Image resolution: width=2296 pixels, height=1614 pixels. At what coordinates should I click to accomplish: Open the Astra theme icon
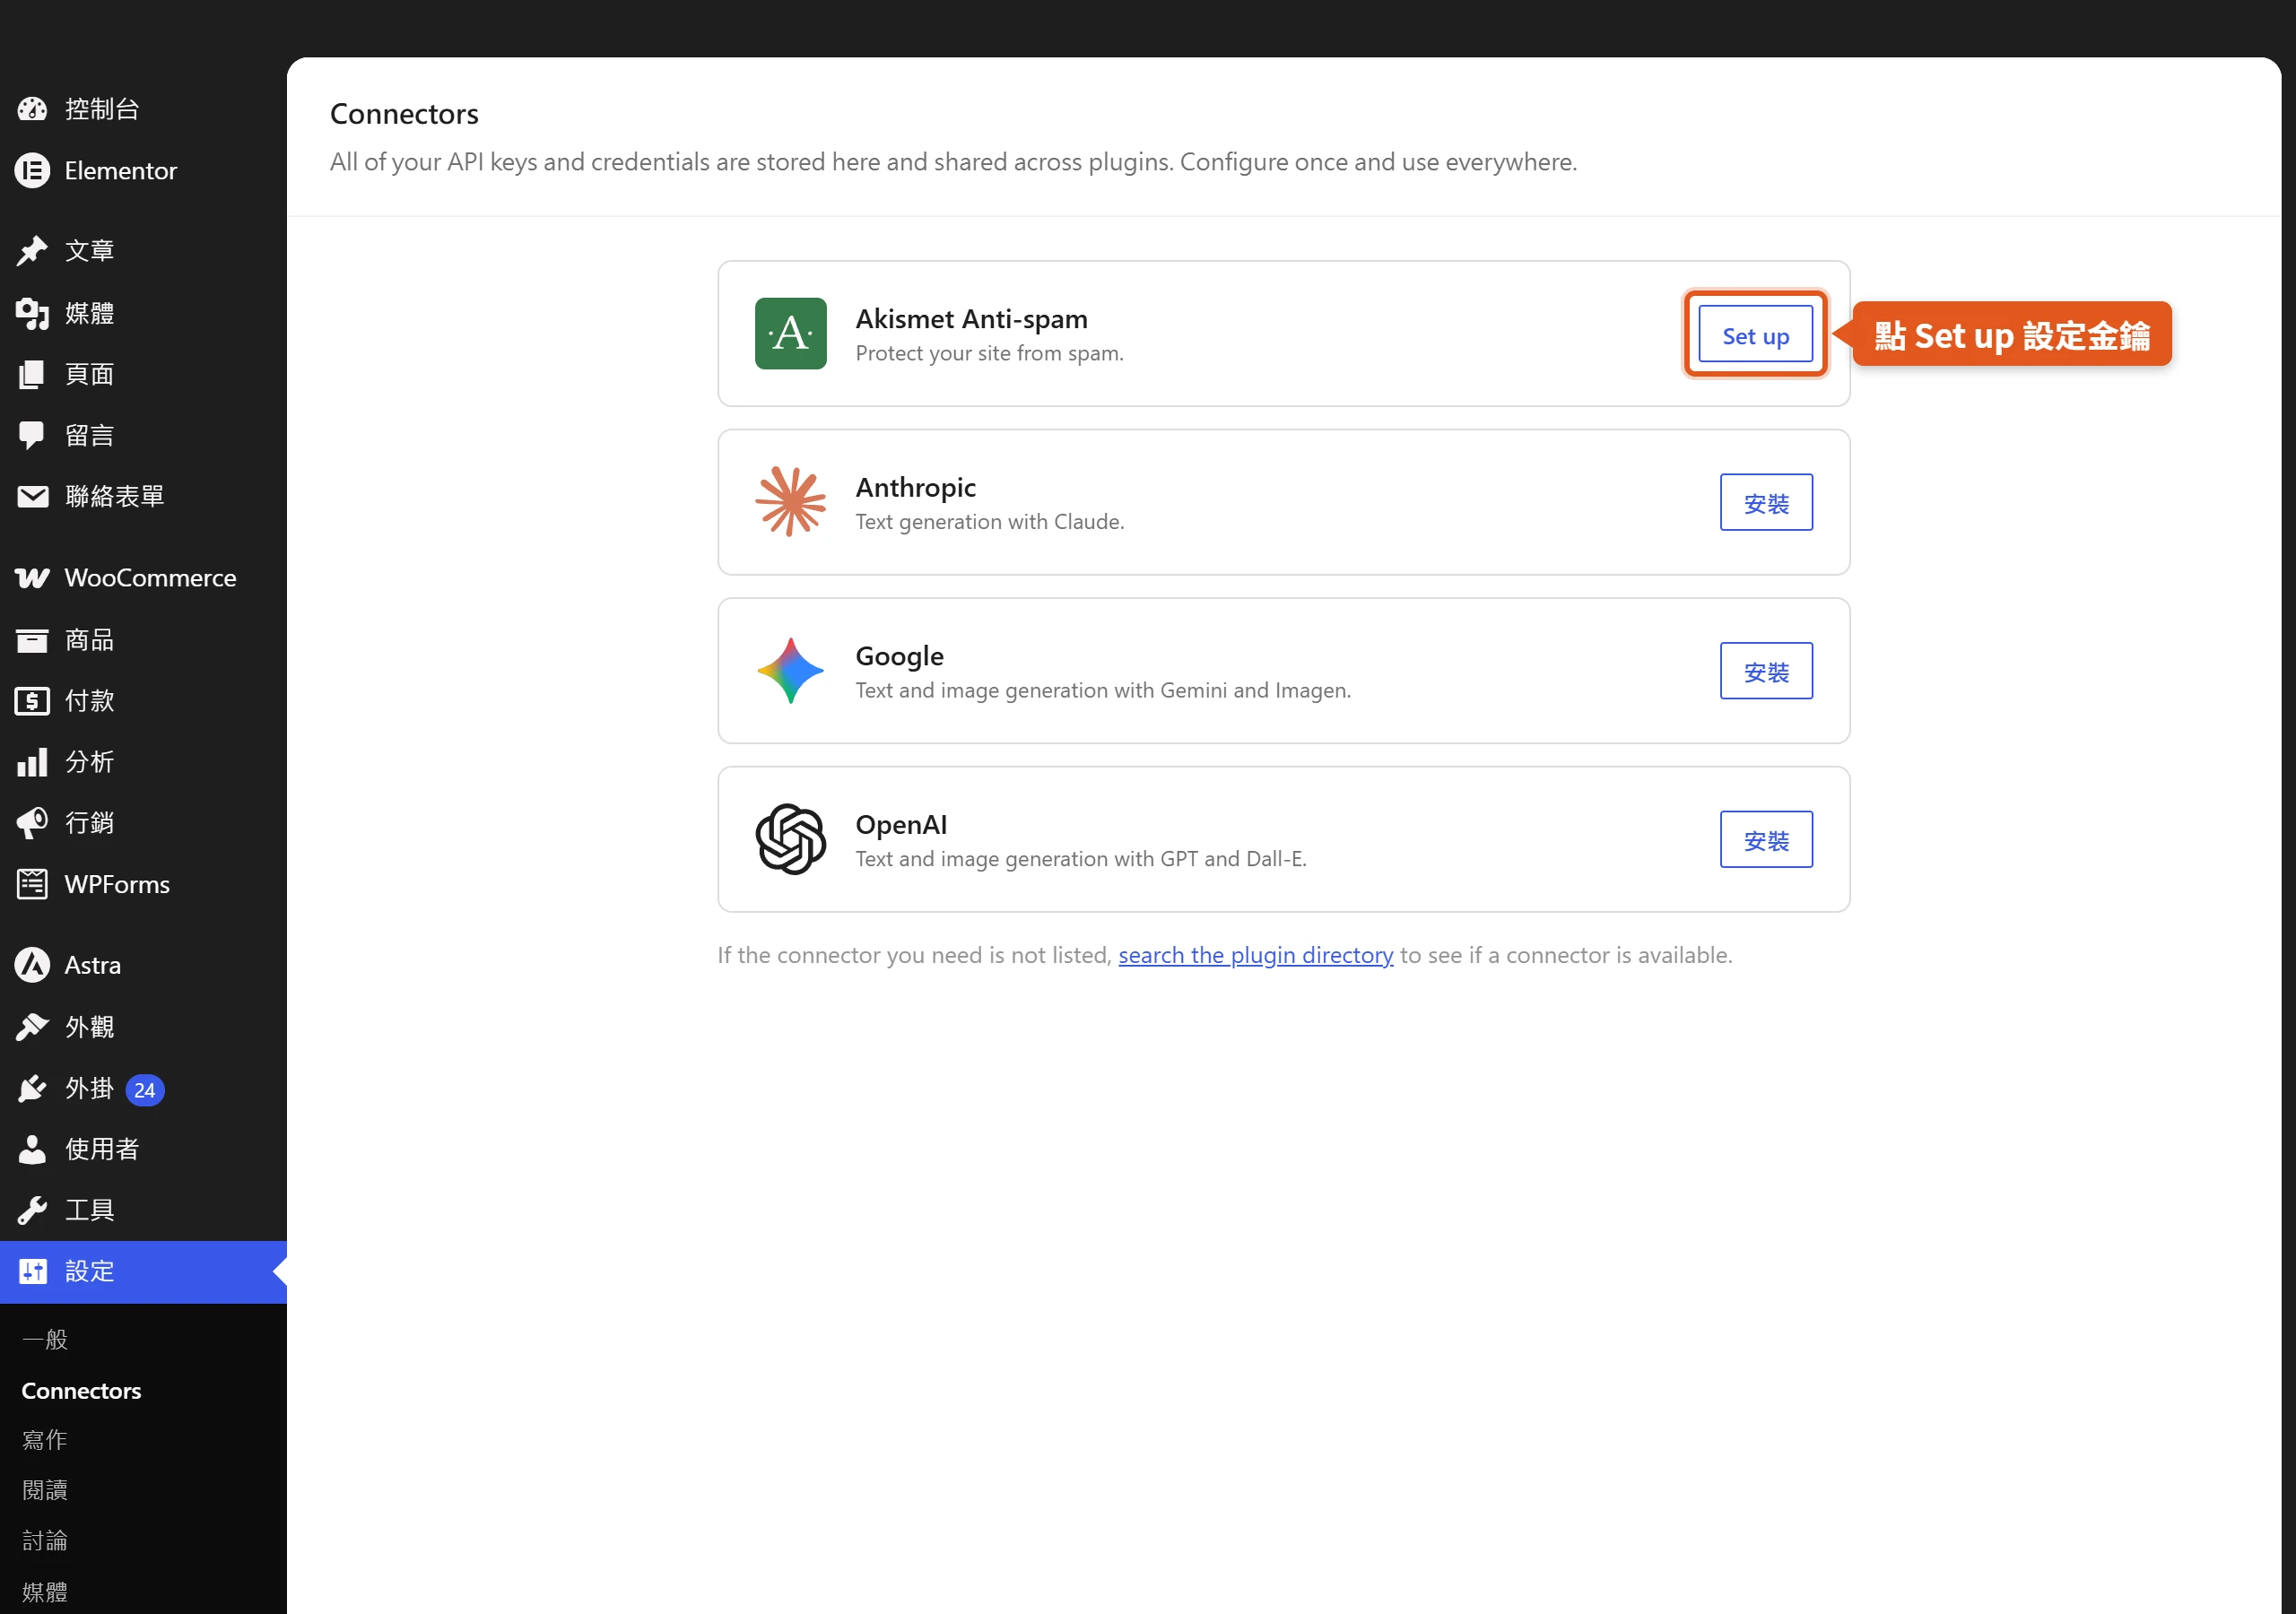tap(32, 965)
